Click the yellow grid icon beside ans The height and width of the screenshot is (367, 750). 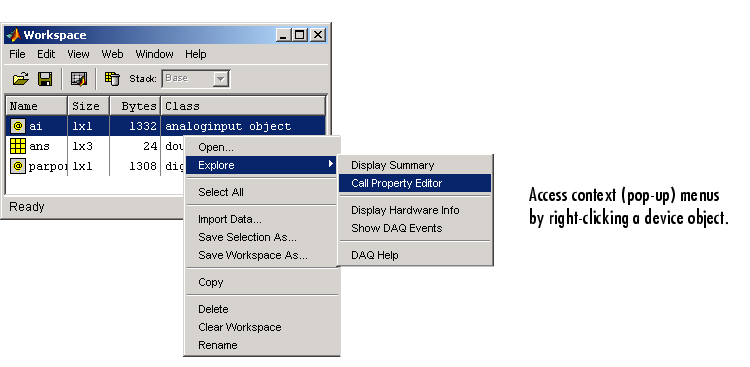[x=18, y=146]
